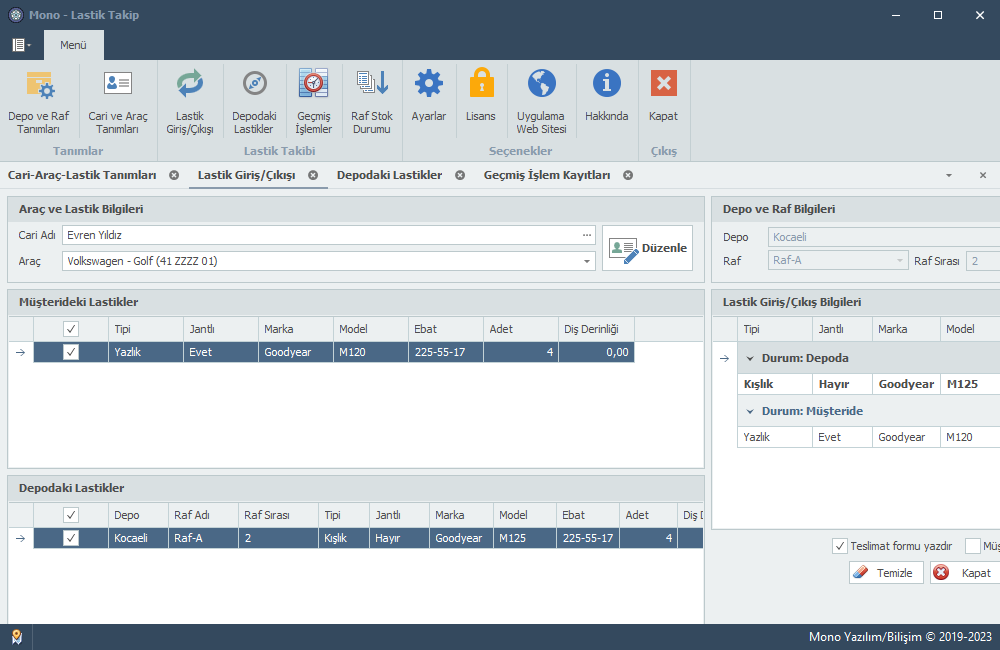Click the Düzenle button

(648, 248)
